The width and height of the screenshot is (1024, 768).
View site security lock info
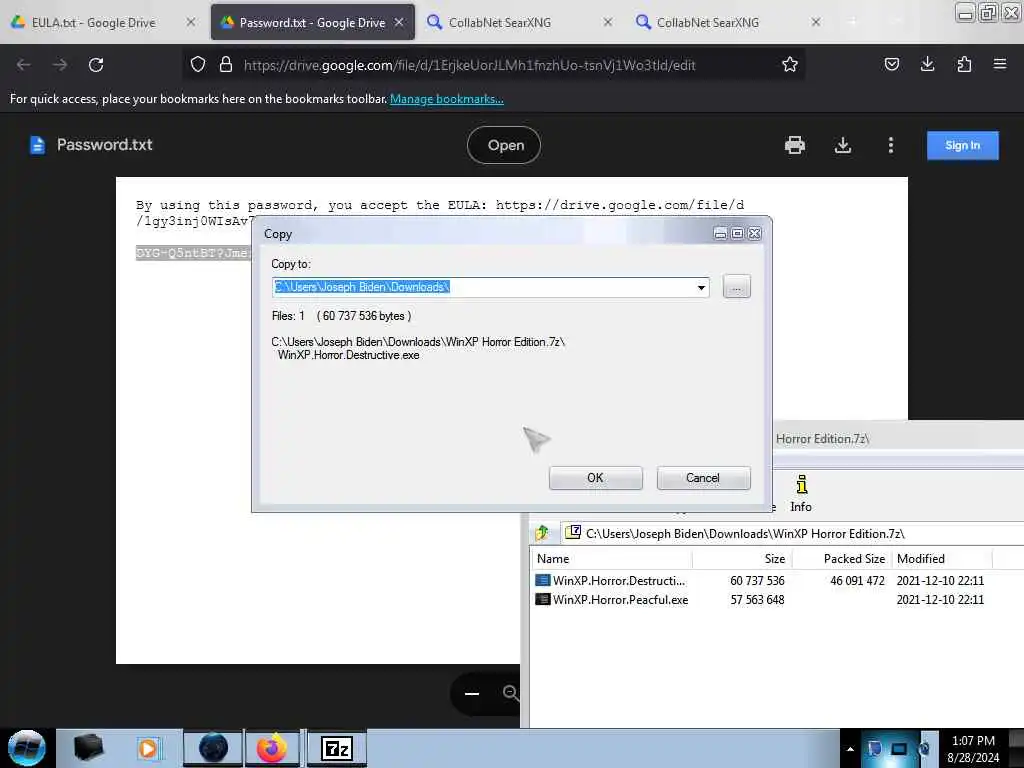(x=226, y=65)
